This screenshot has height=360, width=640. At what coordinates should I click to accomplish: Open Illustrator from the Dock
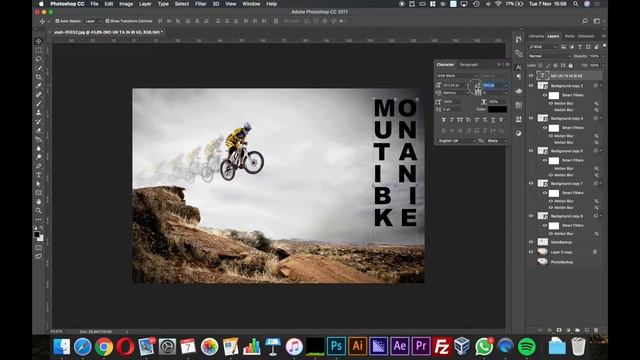coord(358,346)
